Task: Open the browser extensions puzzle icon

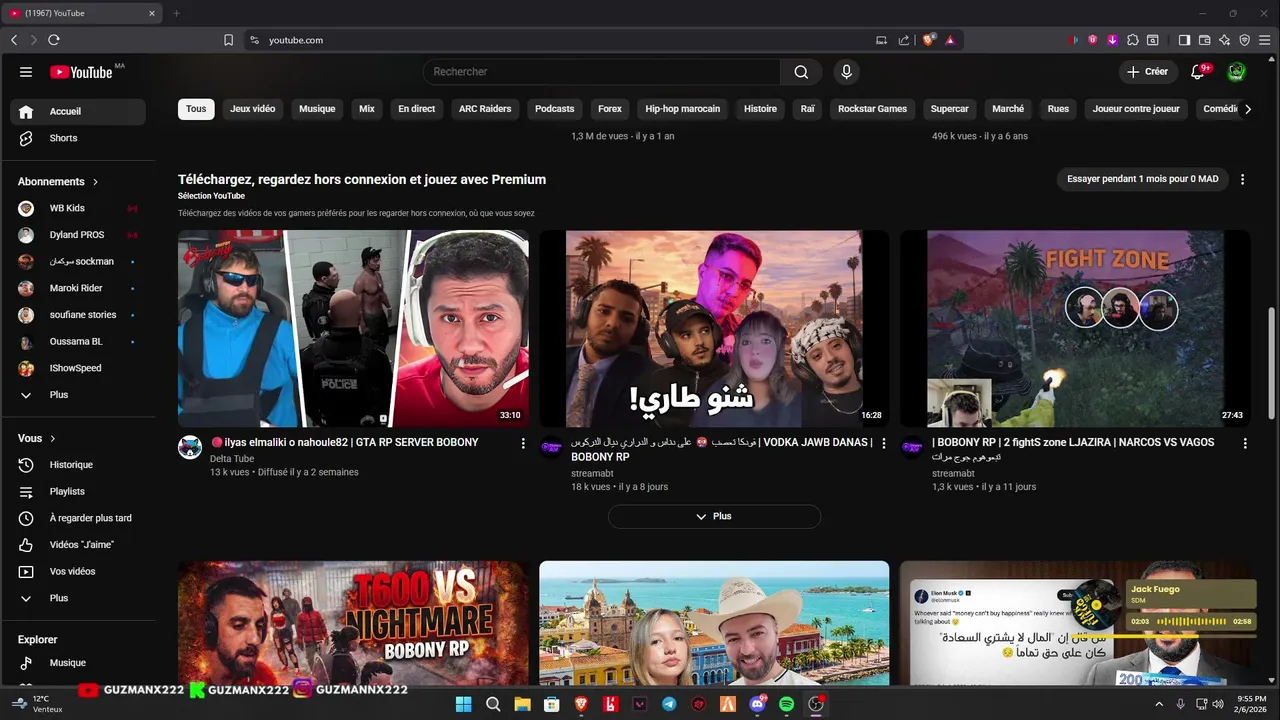Action: coord(1133,40)
